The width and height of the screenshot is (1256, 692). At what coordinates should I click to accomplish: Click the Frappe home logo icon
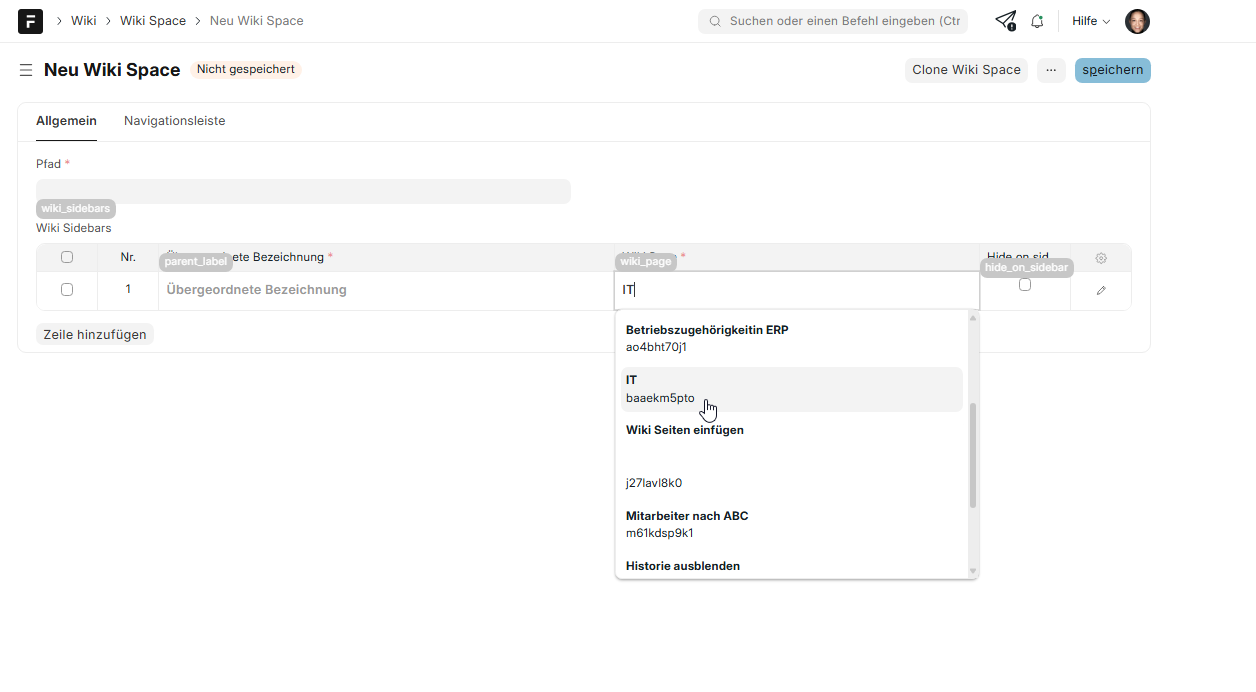pyautogui.click(x=30, y=21)
